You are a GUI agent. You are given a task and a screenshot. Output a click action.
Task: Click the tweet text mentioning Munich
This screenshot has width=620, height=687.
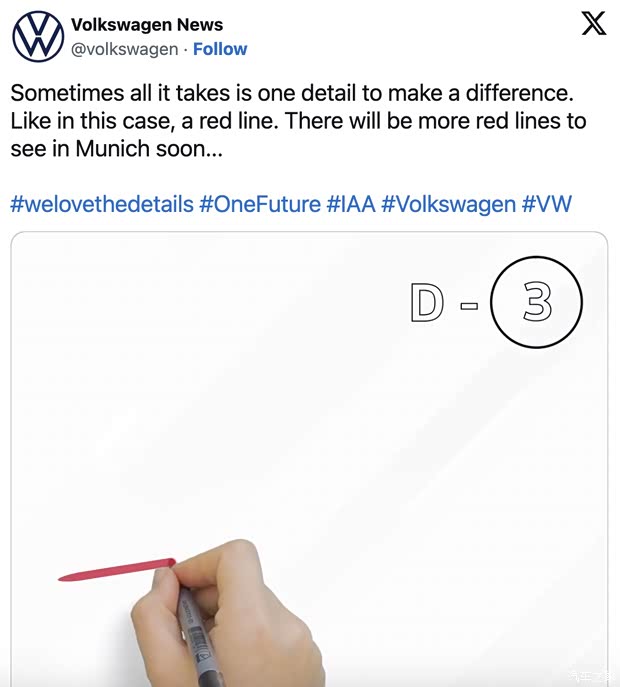tap(298, 121)
